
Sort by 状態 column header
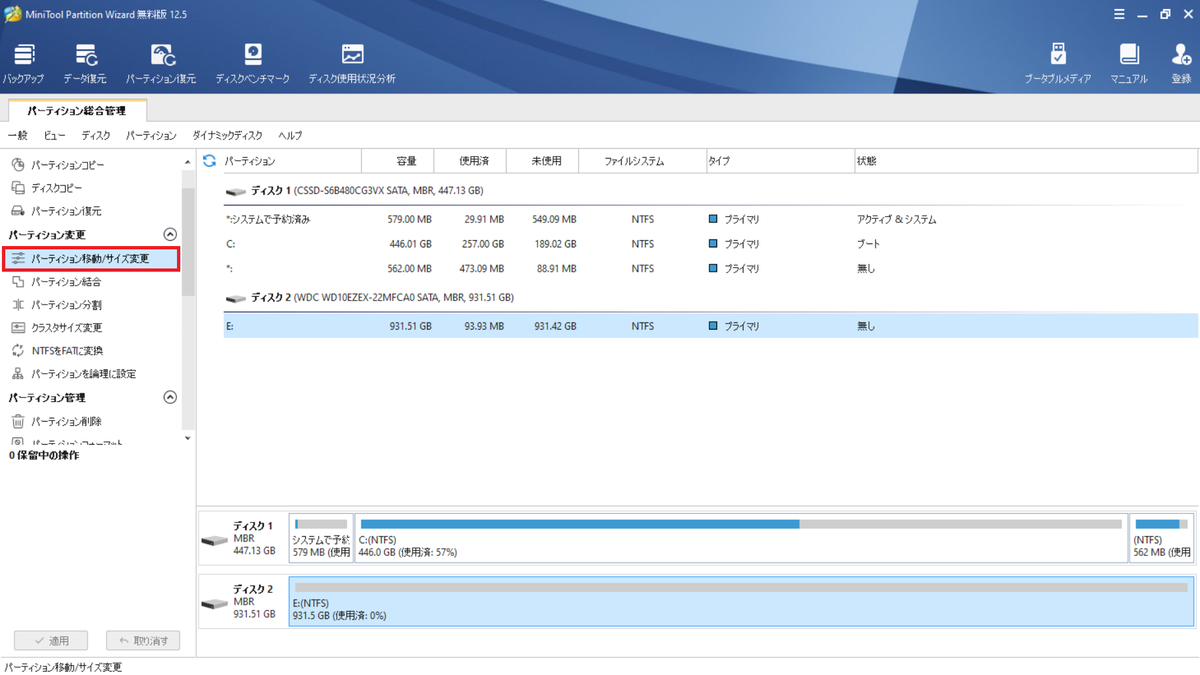tap(1025, 161)
